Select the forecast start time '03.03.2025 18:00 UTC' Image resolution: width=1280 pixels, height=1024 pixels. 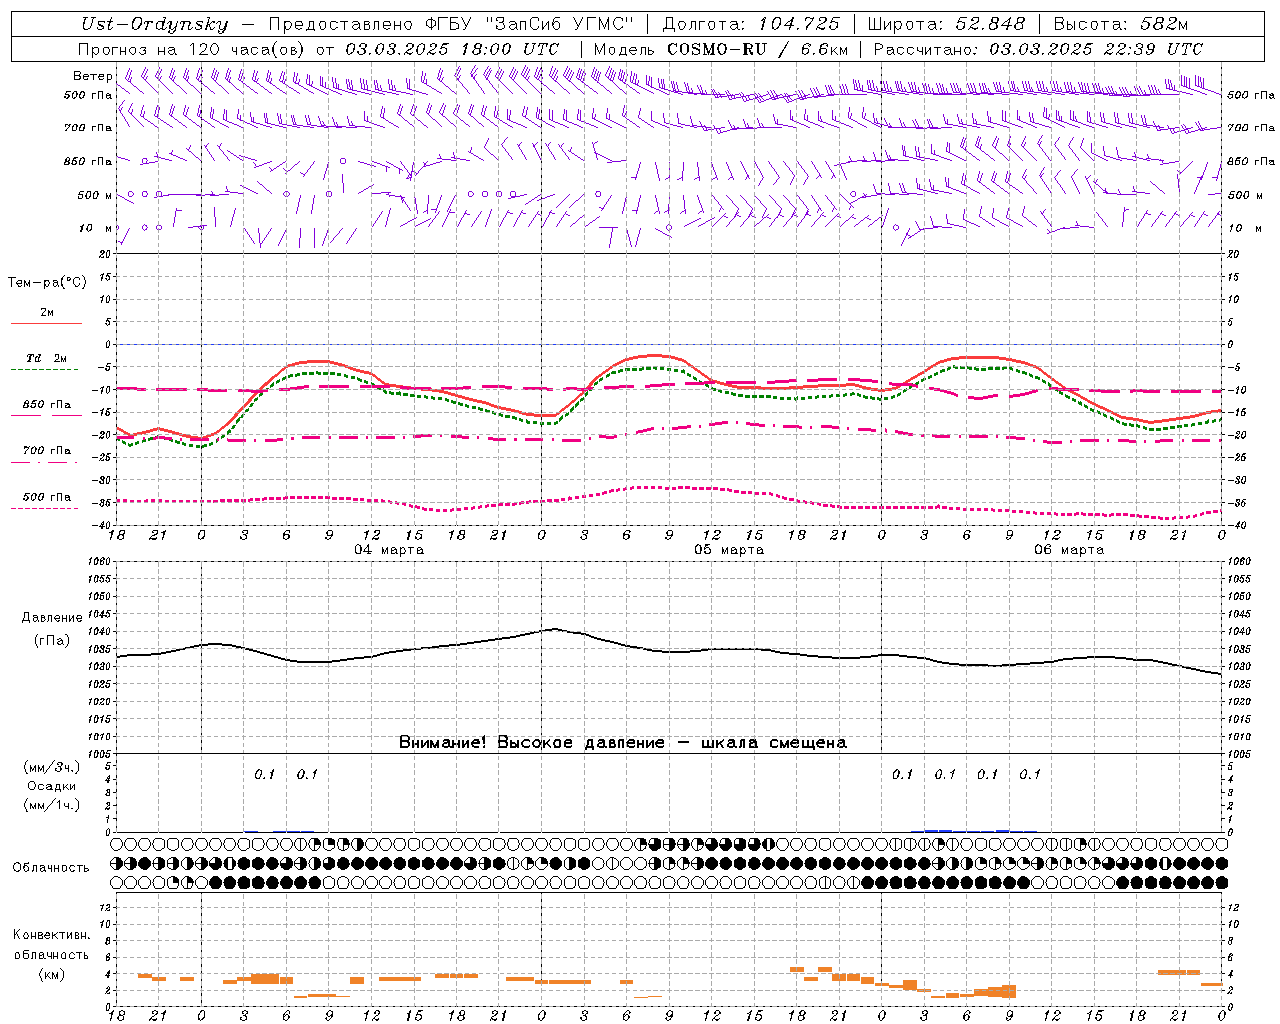click(x=452, y=49)
